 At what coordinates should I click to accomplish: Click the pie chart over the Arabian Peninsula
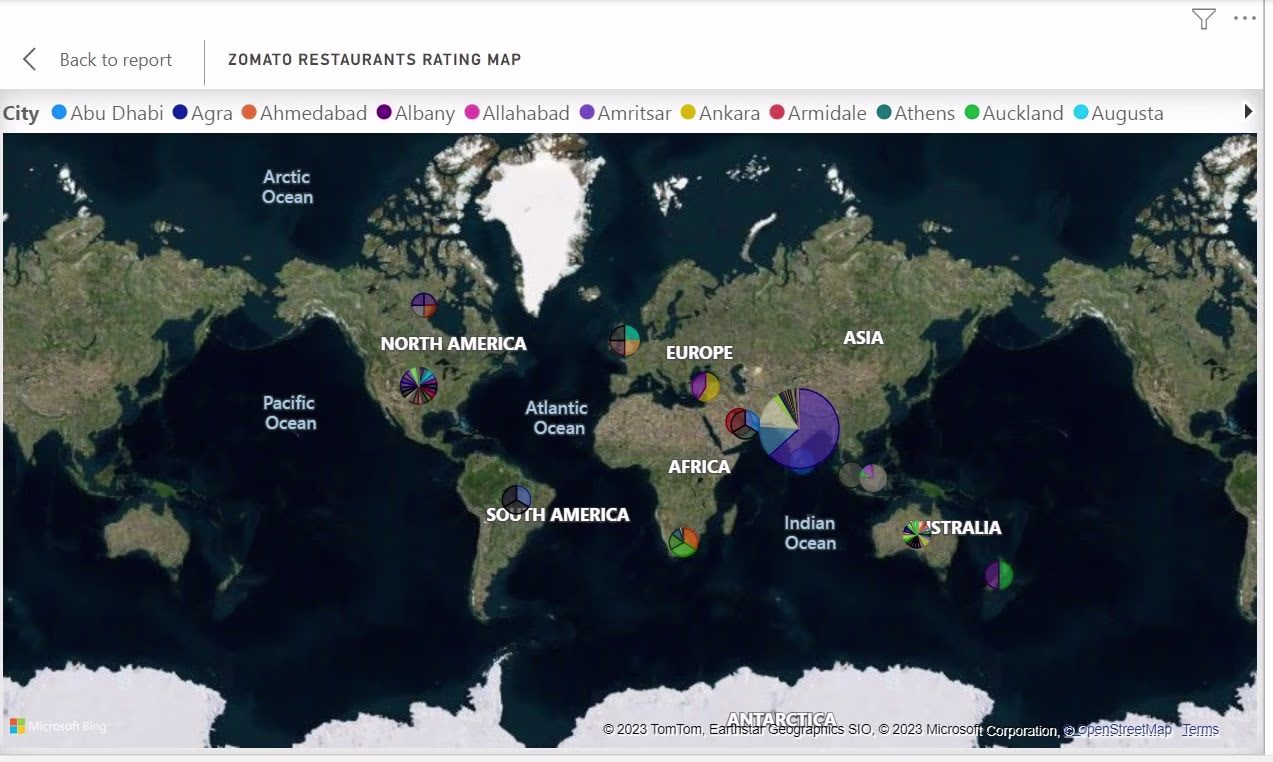(x=743, y=423)
